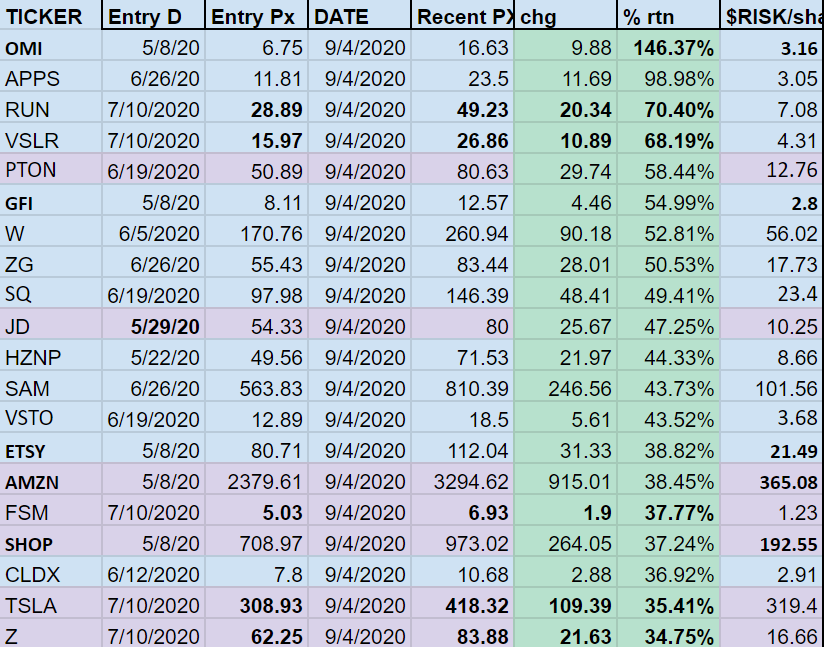Select the Entry D header cell
The width and height of the screenshot is (824, 647).
pyautogui.click(x=153, y=15)
